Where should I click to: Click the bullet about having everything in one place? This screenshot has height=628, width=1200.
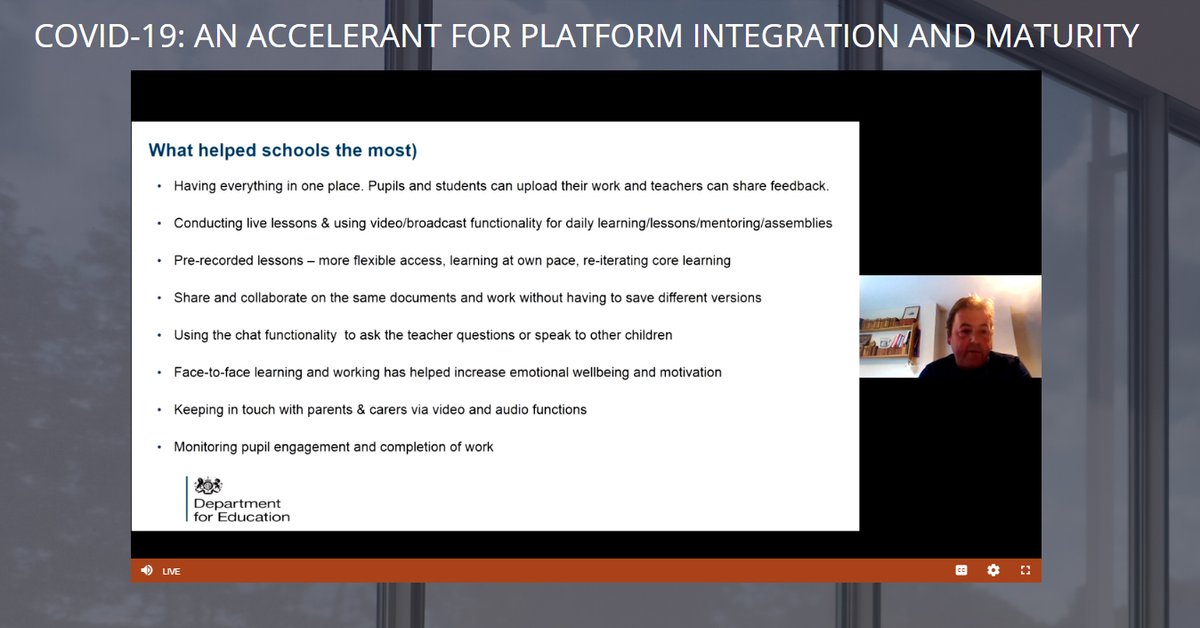[502, 186]
